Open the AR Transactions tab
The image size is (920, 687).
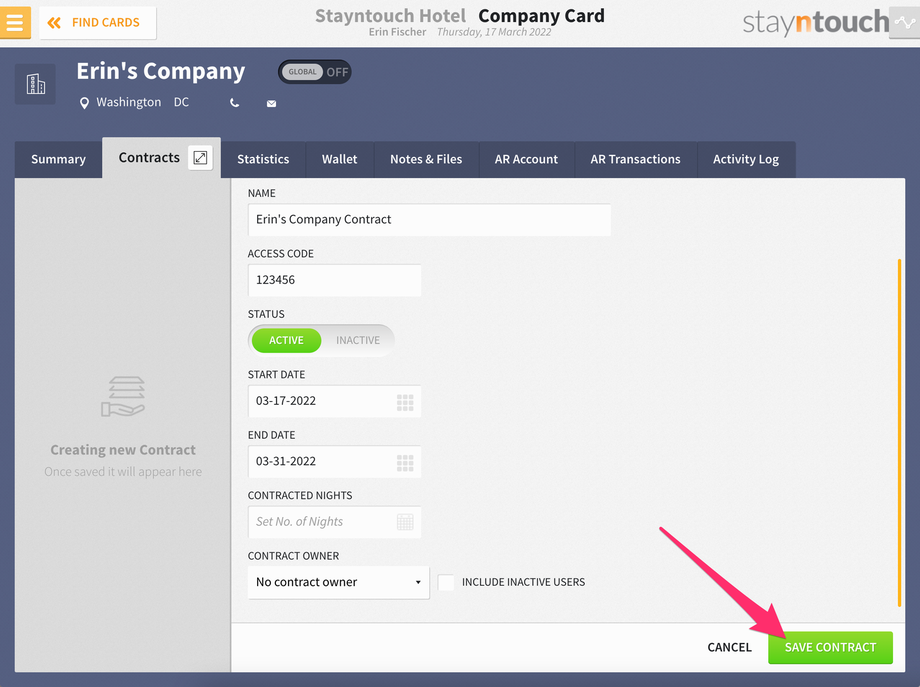[x=635, y=159]
